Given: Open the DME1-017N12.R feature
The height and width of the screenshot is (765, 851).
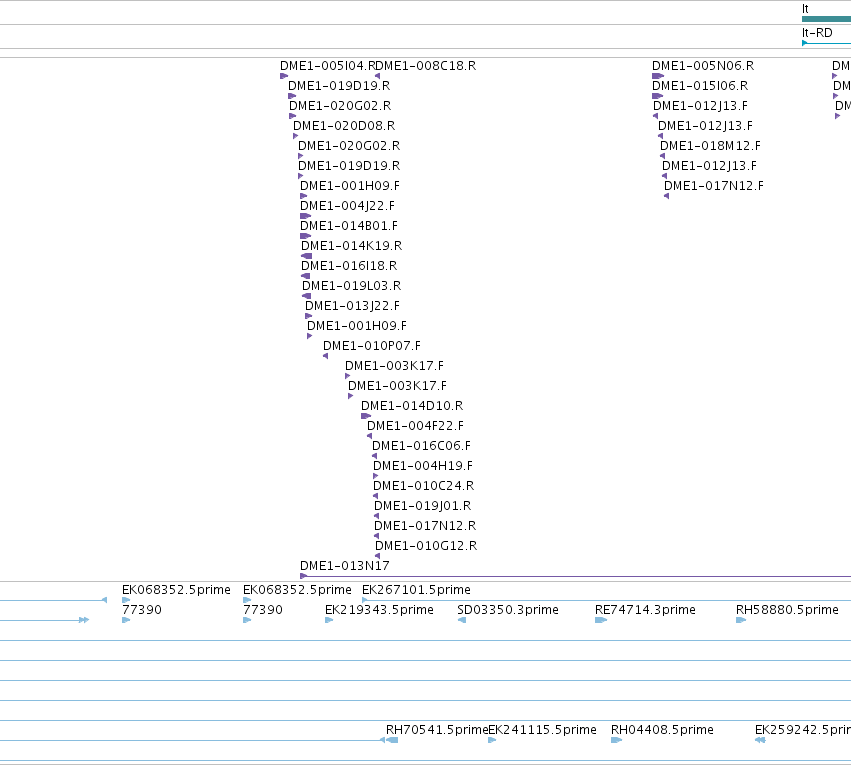Looking at the screenshot, I should point(425,526).
